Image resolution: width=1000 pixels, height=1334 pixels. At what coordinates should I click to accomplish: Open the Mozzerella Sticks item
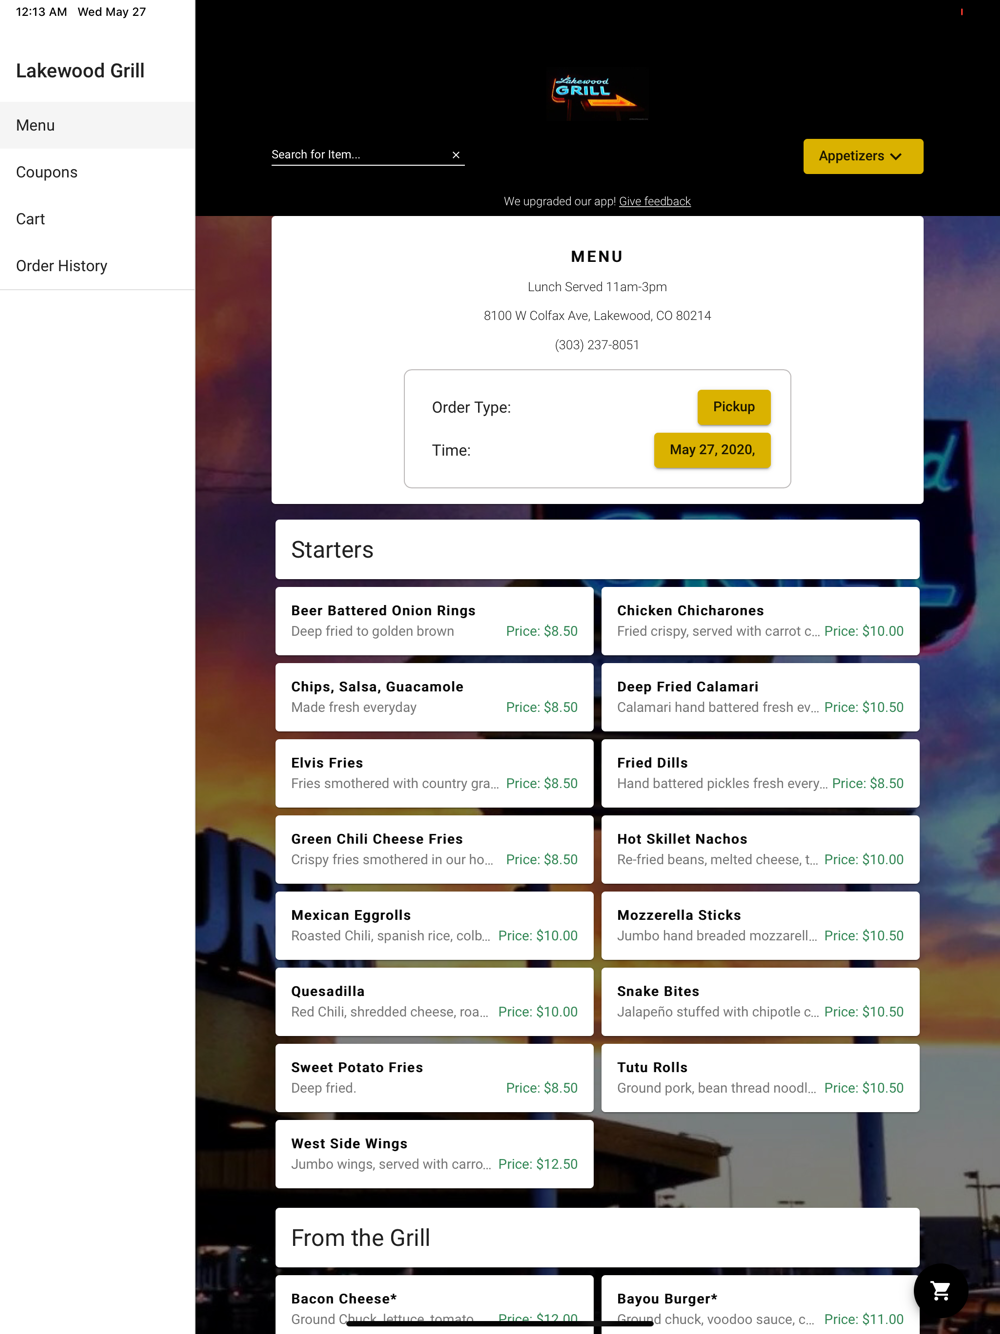coord(760,925)
